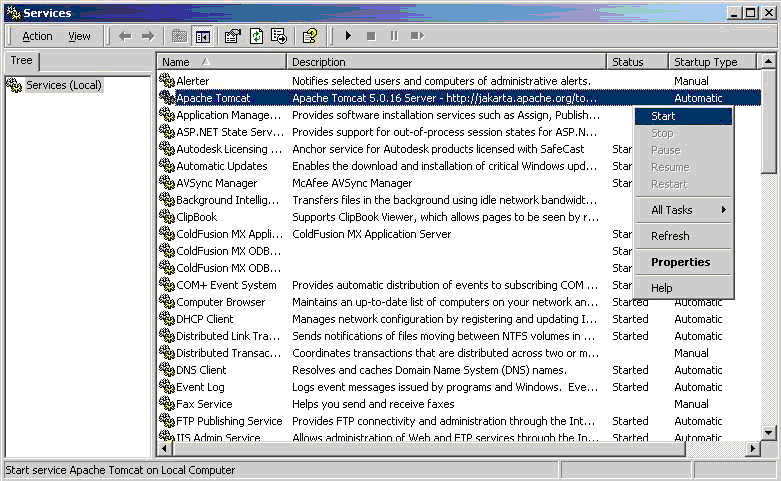The image size is (781, 481).
Task: Open the View menu
Action: [79, 36]
